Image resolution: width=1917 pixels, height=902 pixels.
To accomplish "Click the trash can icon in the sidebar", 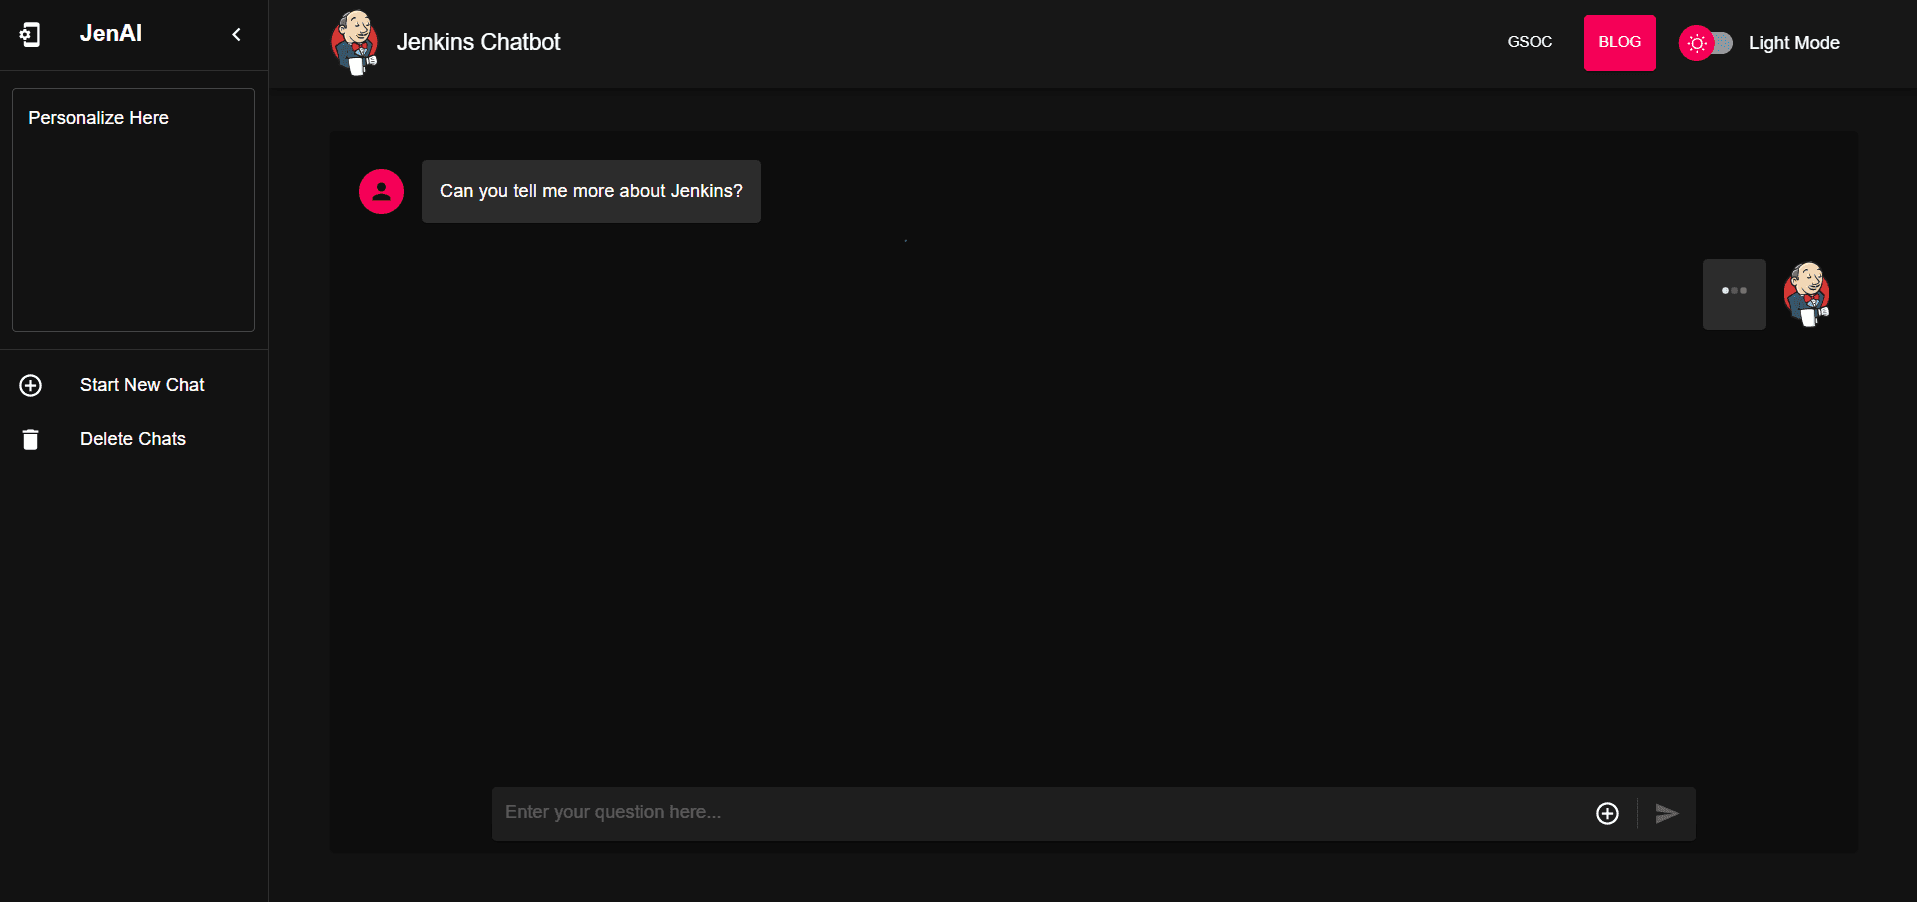I will point(31,439).
